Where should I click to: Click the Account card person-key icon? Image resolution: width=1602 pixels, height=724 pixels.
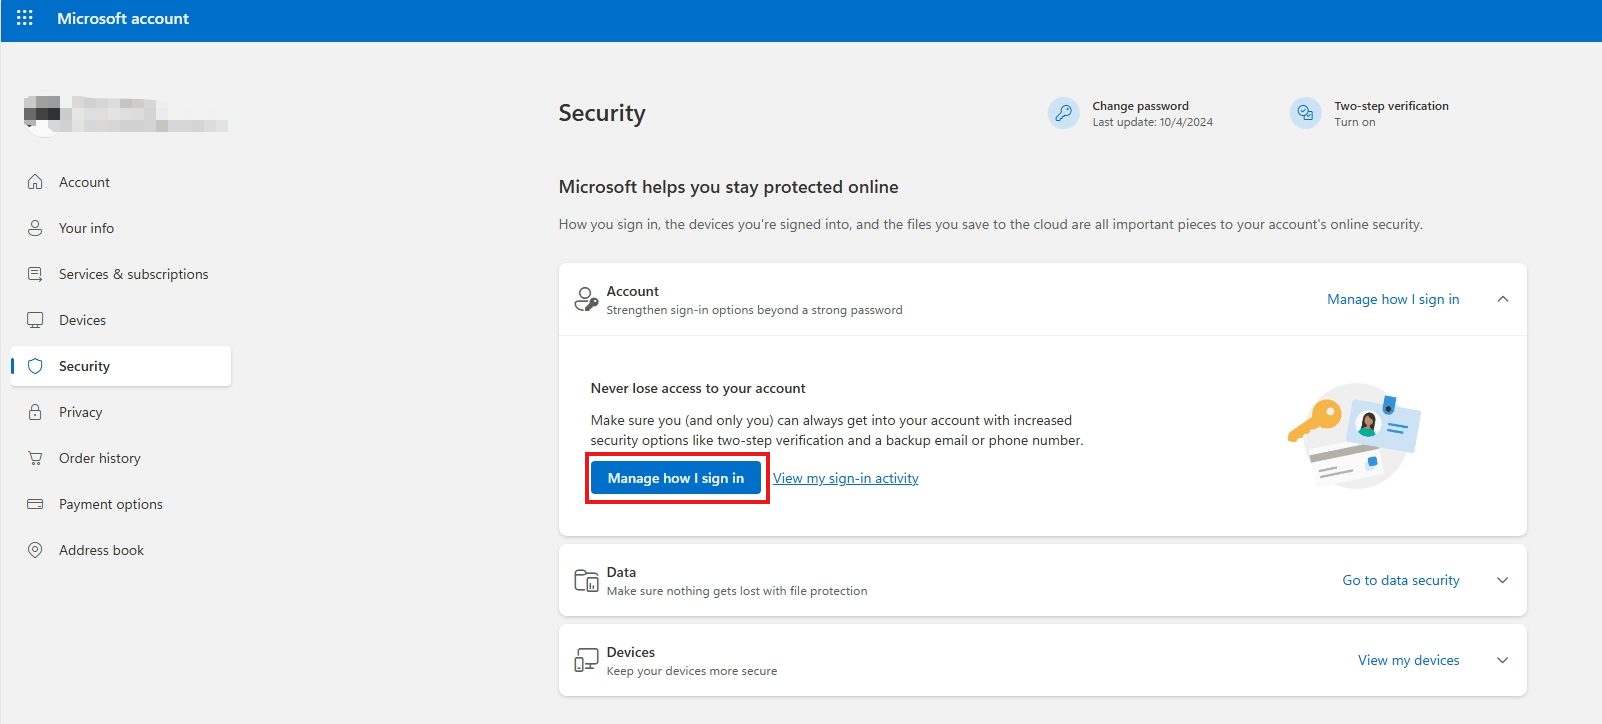point(586,299)
